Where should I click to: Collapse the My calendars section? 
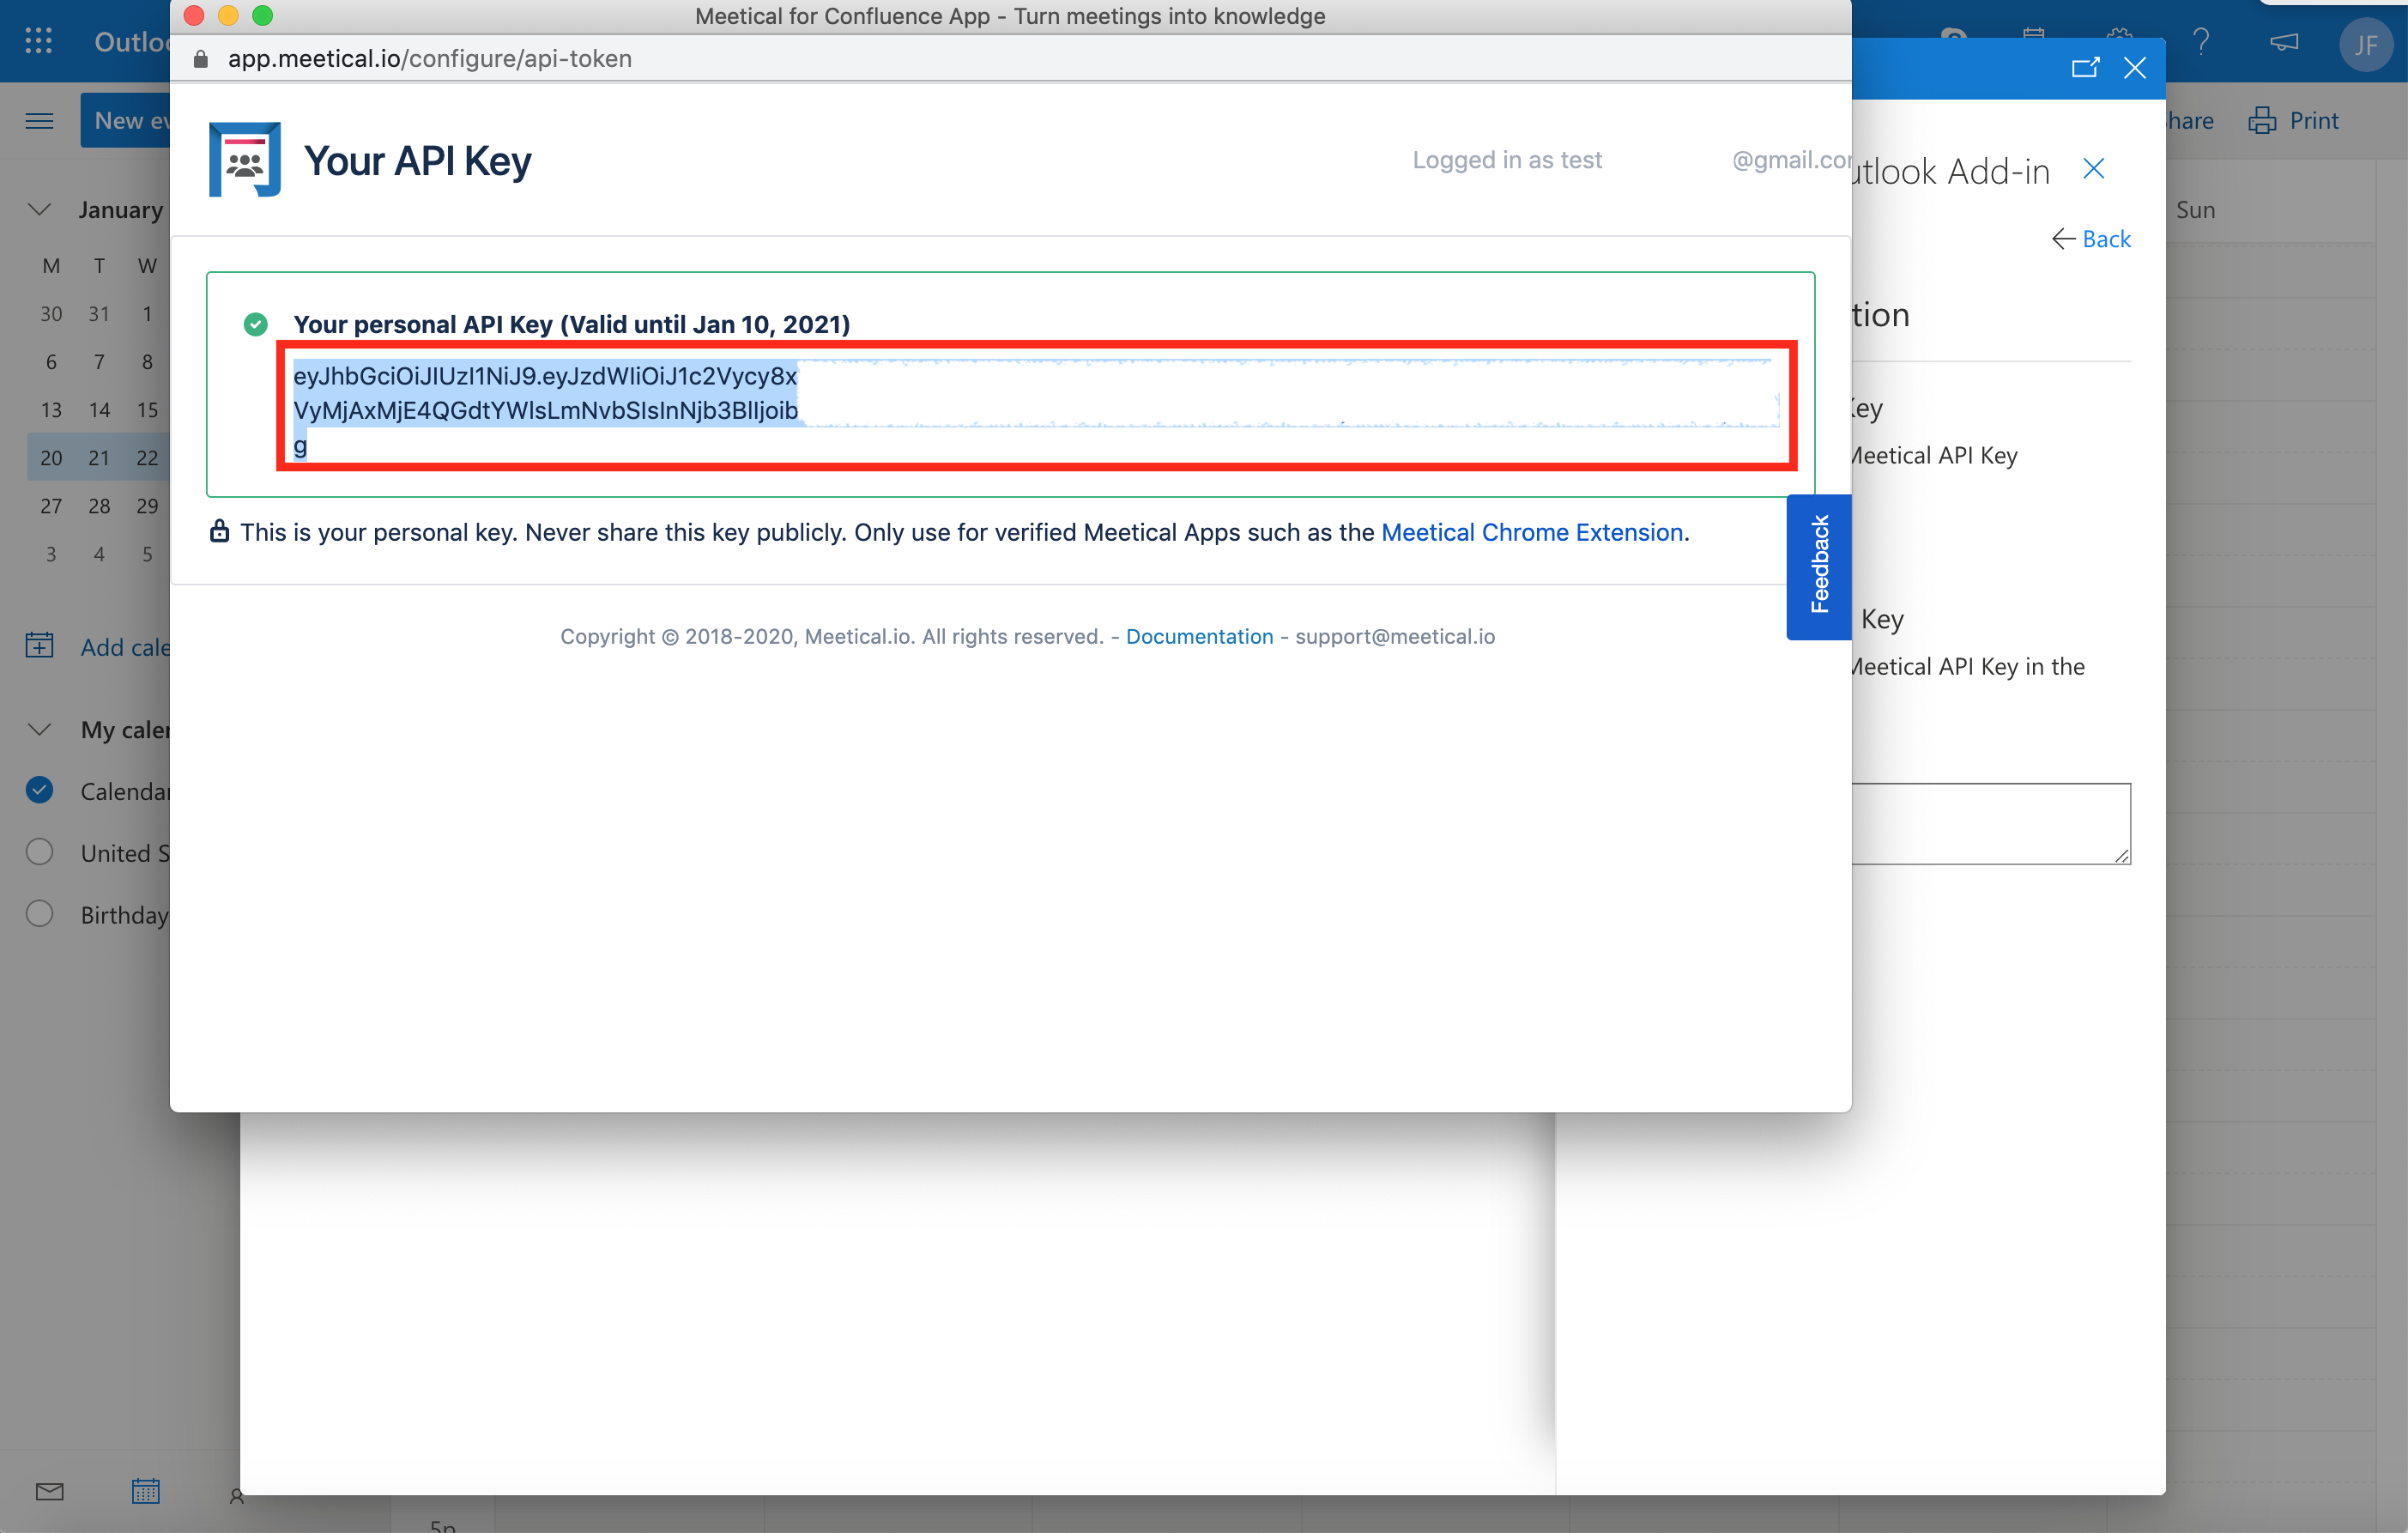39,729
